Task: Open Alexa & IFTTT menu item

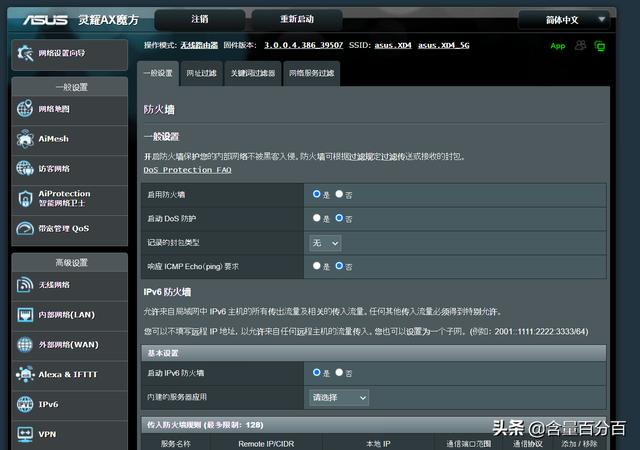Action: pyautogui.click(x=70, y=374)
